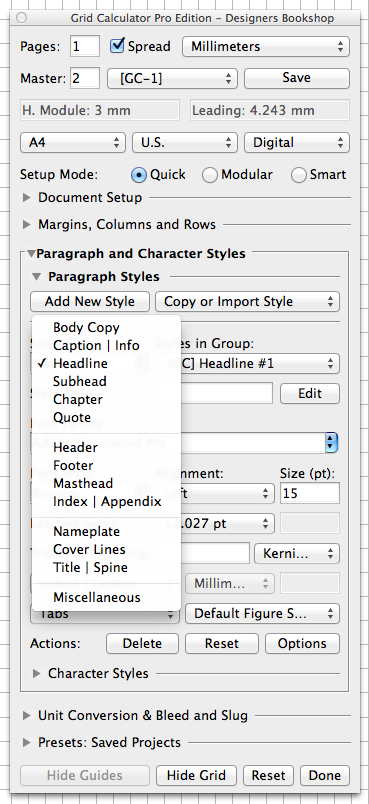The height and width of the screenshot is (804, 369).
Task: Collapse the Paragraph Styles subsection
Action: (36, 277)
